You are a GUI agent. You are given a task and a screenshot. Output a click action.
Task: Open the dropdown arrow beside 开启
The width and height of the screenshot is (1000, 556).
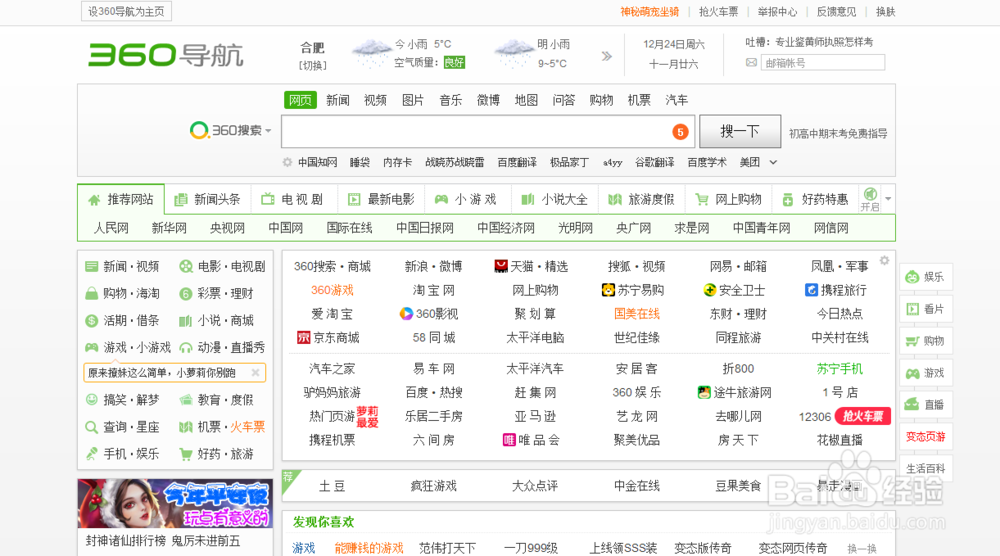click(x=888, y=199)
